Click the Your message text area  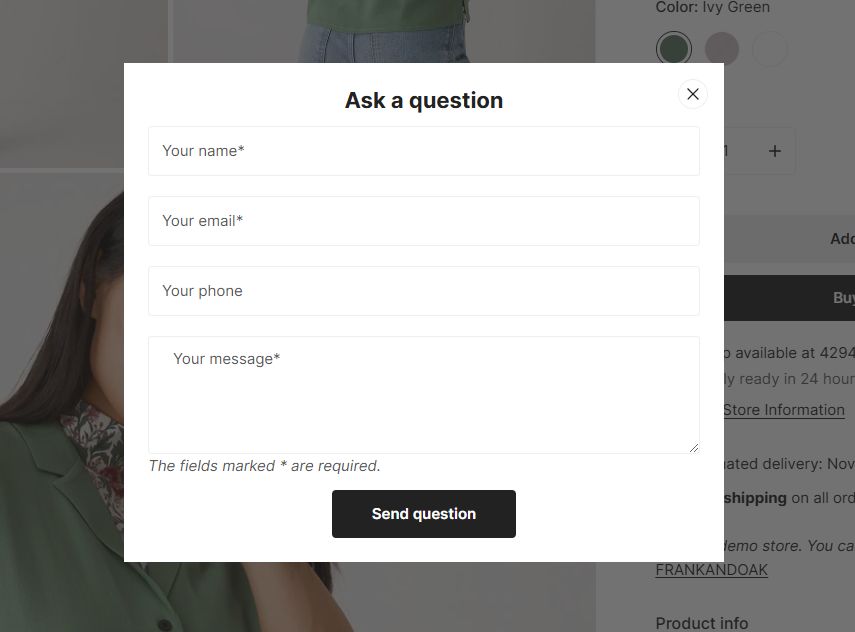424,395
